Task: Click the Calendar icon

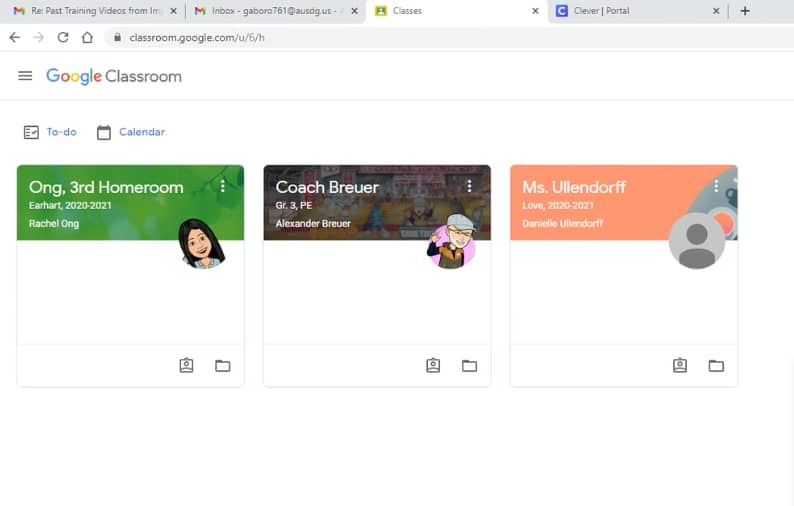Action: click(104, 132)
